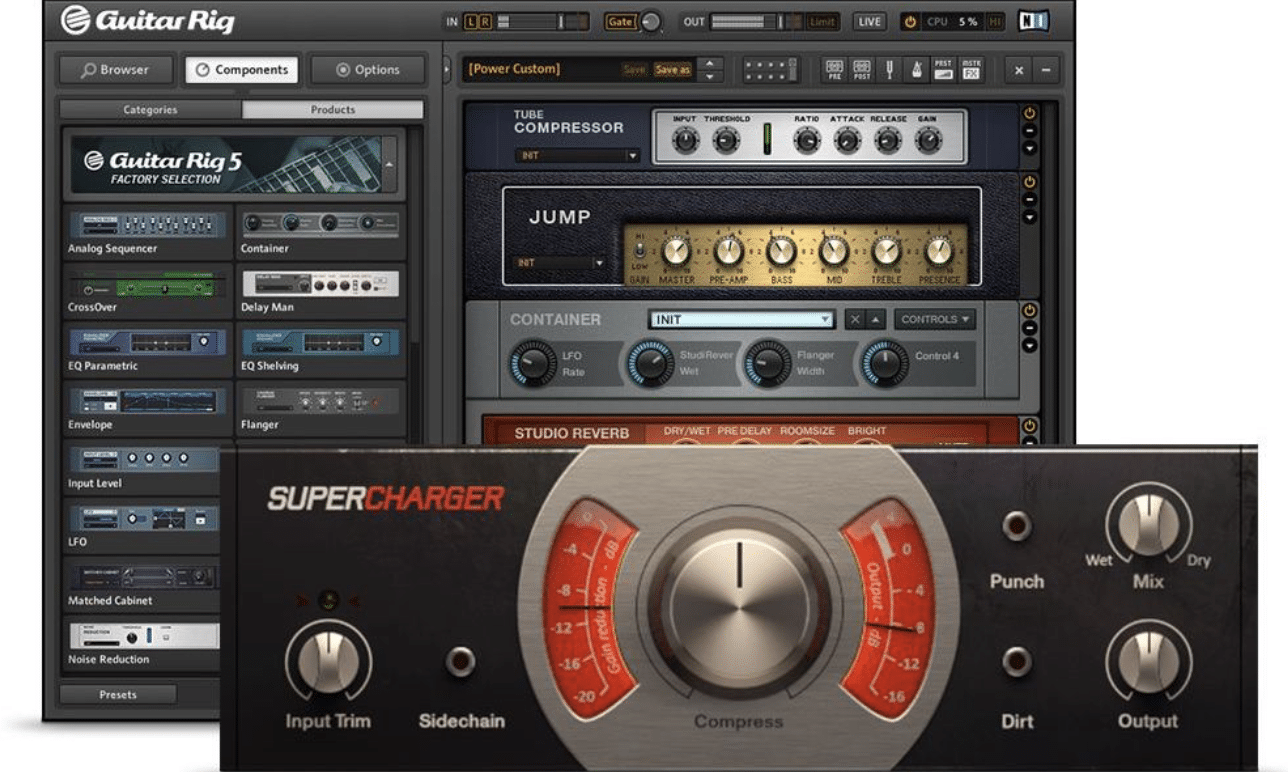Select the Envelope component
The height and width of the screenshot is (772, 1288).
[x=148, y=410]
